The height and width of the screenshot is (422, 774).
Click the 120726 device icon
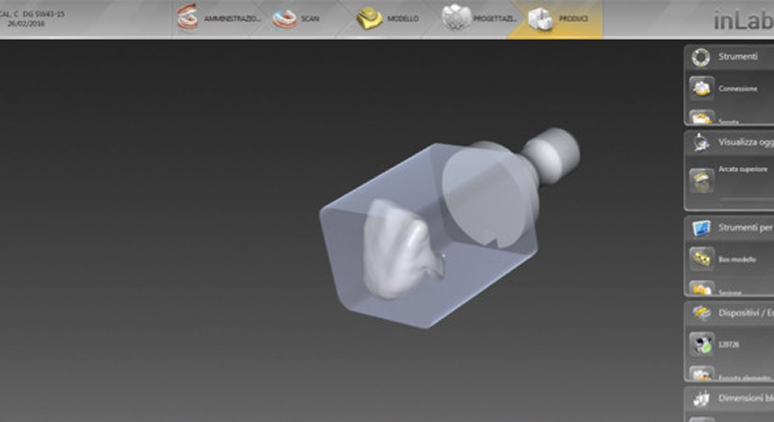point(701,342)
